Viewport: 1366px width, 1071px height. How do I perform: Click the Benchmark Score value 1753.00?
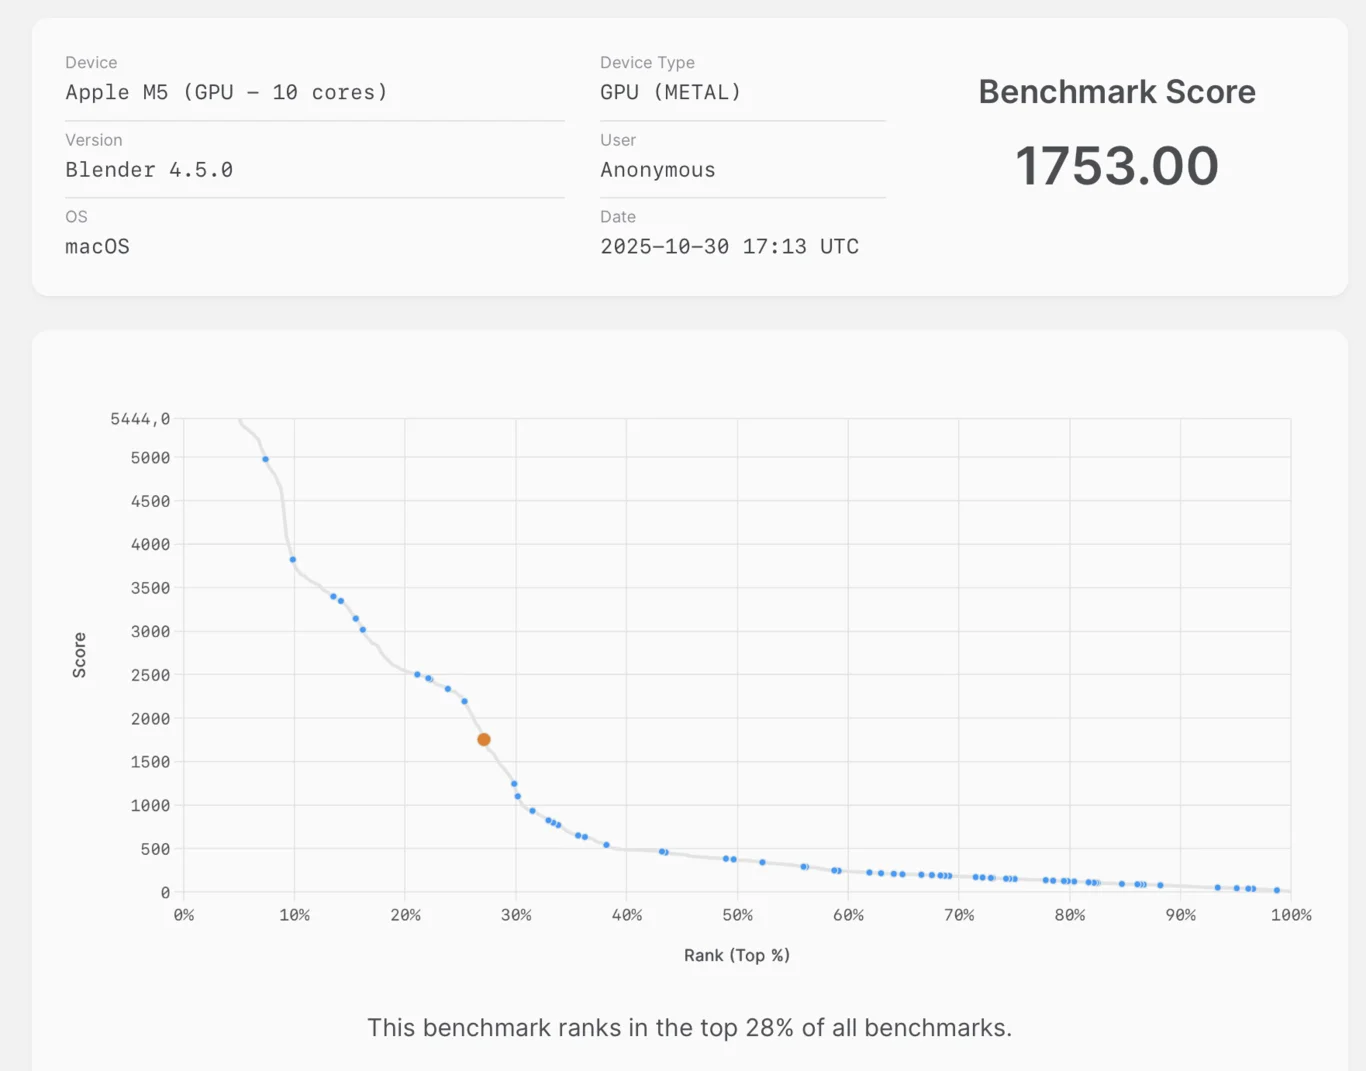pos(1116,166)
